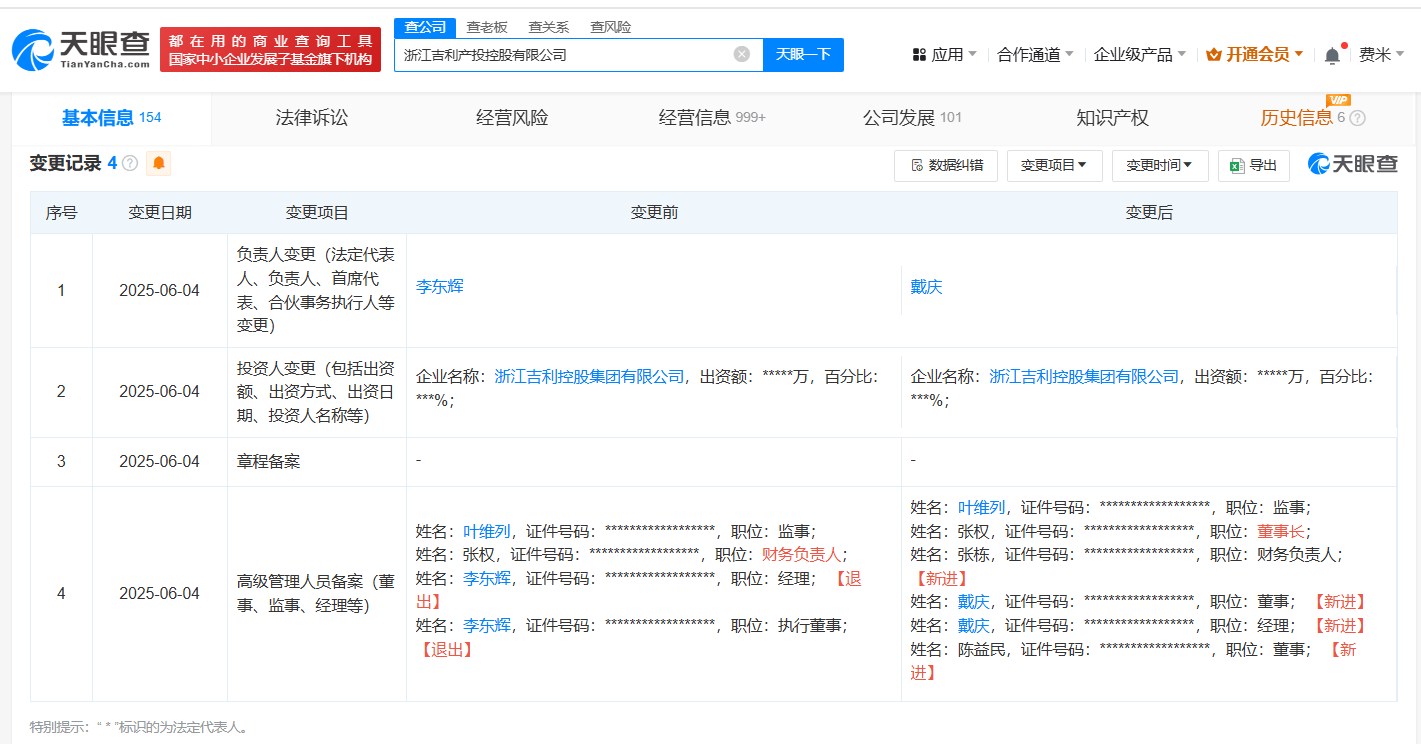Screen dimensions: 1421x744
Task: Open the notifications bell in the header
Action: click(1332, 55)
